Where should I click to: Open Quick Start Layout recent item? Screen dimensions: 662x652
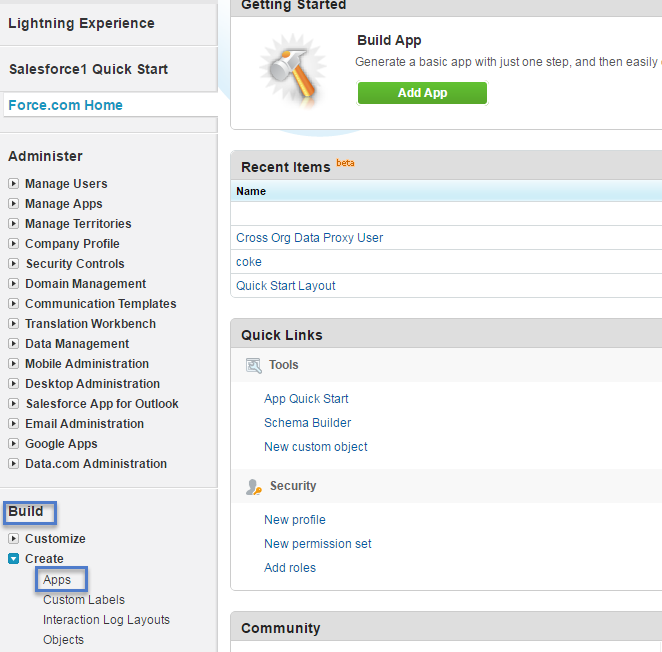click(x=285, y=286)
